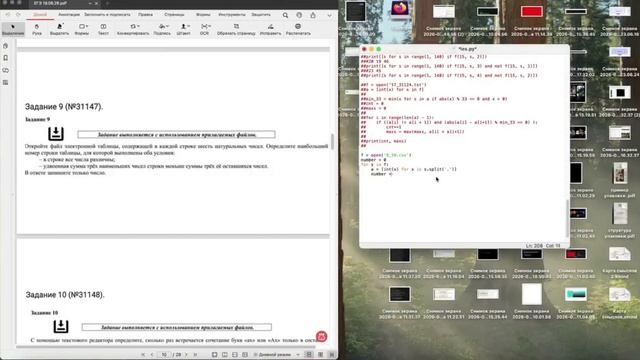Open the Формы ribbon tab
Image resolution: width=640 pixels, height=360 pixels.
(x=203, y=15)
